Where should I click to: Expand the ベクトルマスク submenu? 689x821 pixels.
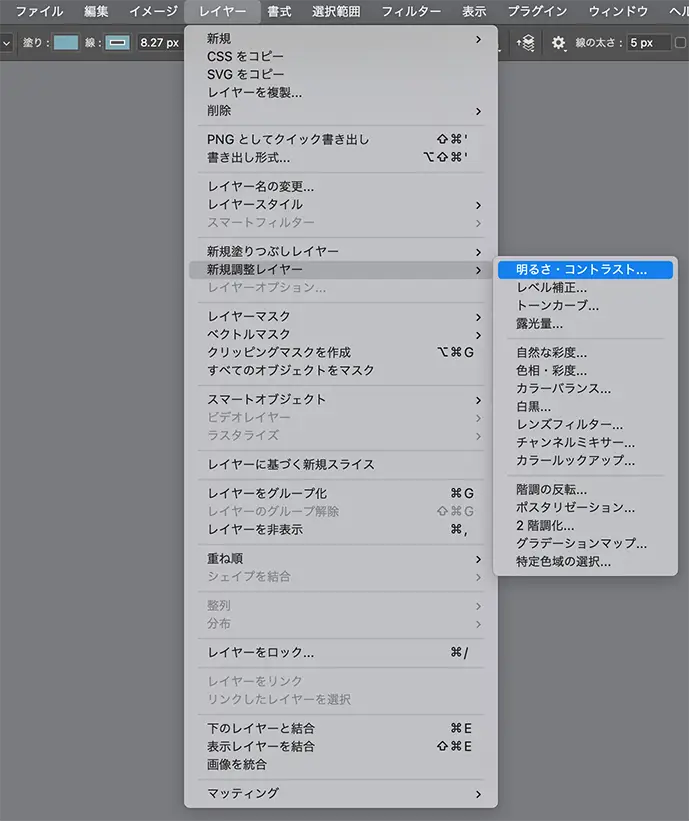[x=341, y=334]
